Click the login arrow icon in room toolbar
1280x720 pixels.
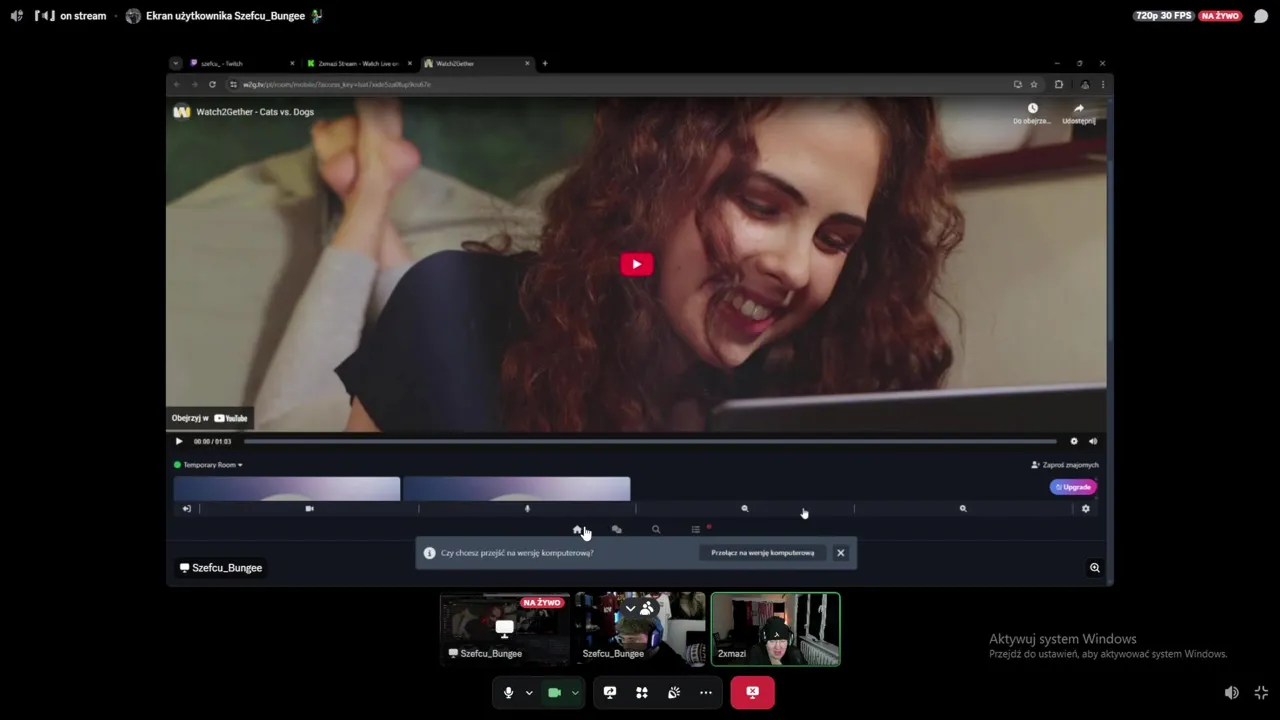click(186, 509)
